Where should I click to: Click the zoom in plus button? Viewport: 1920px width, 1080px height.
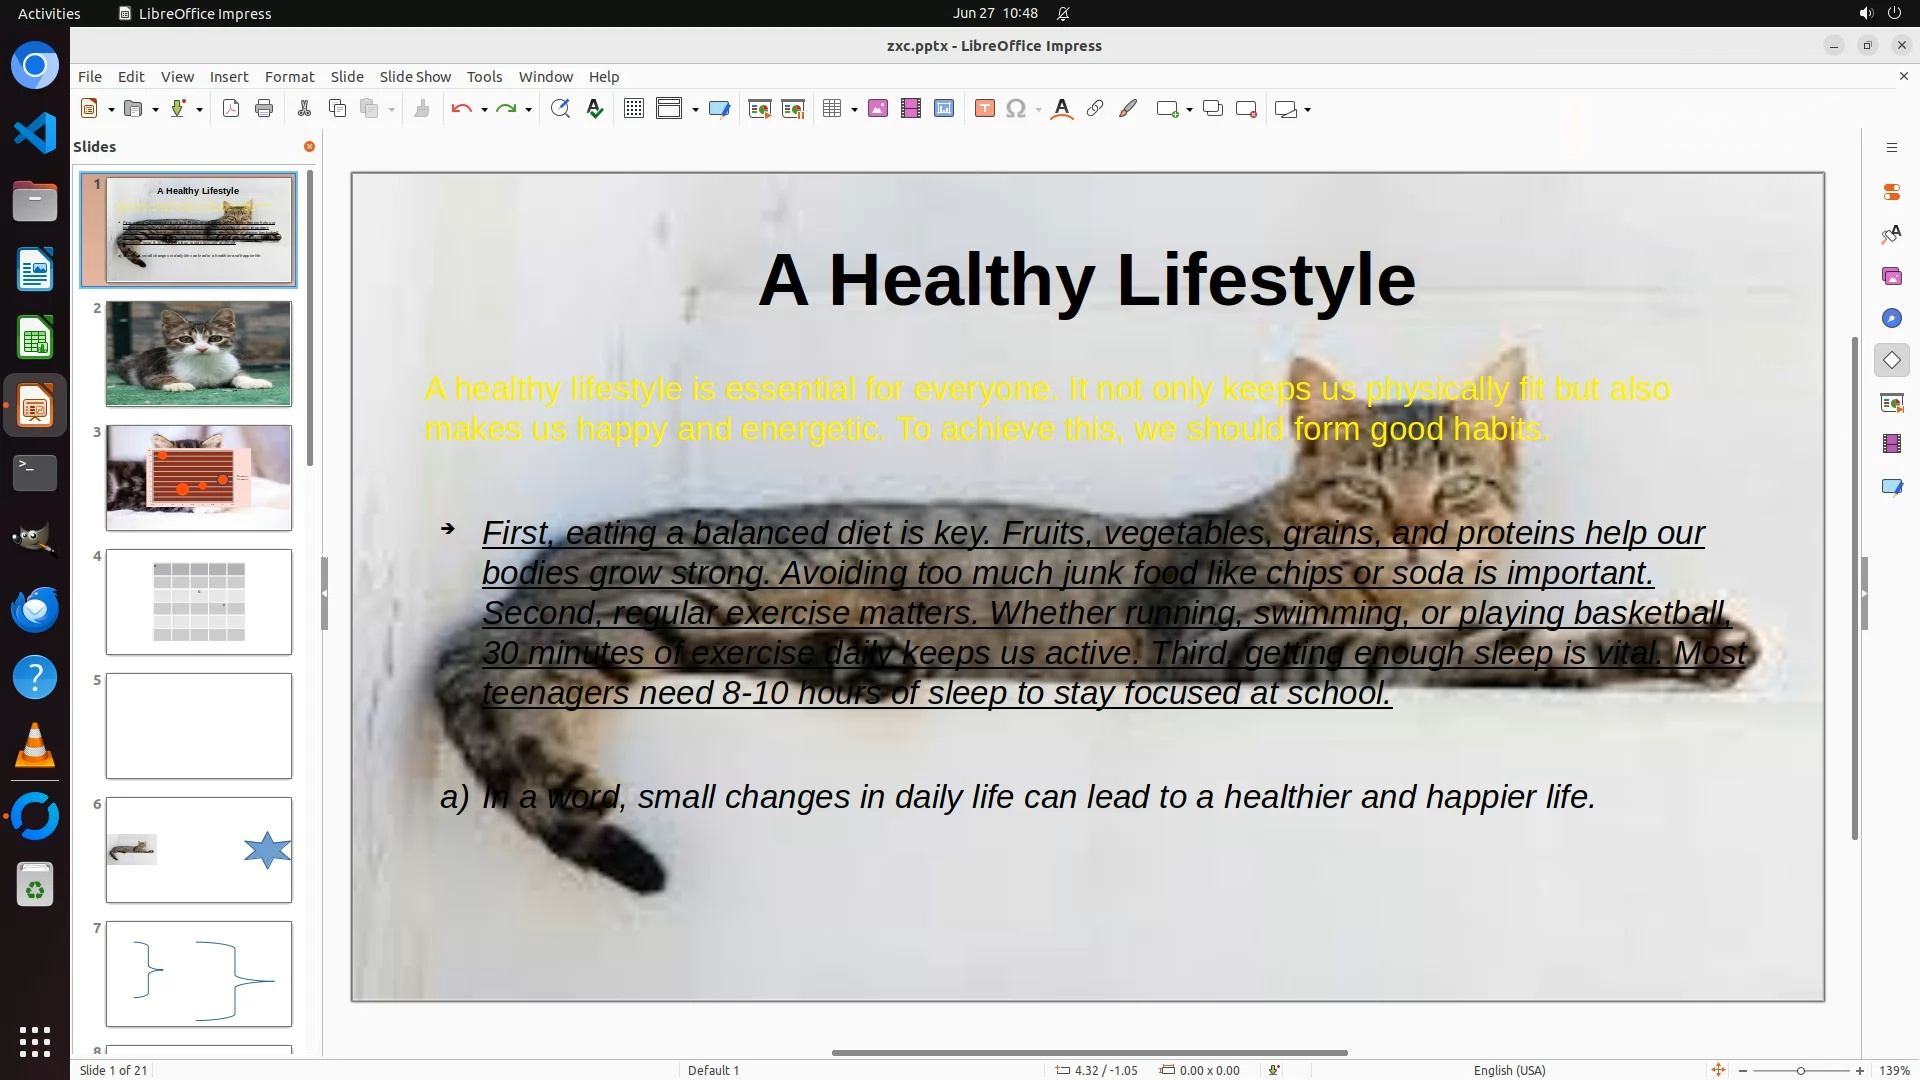click(1860, 1070)
